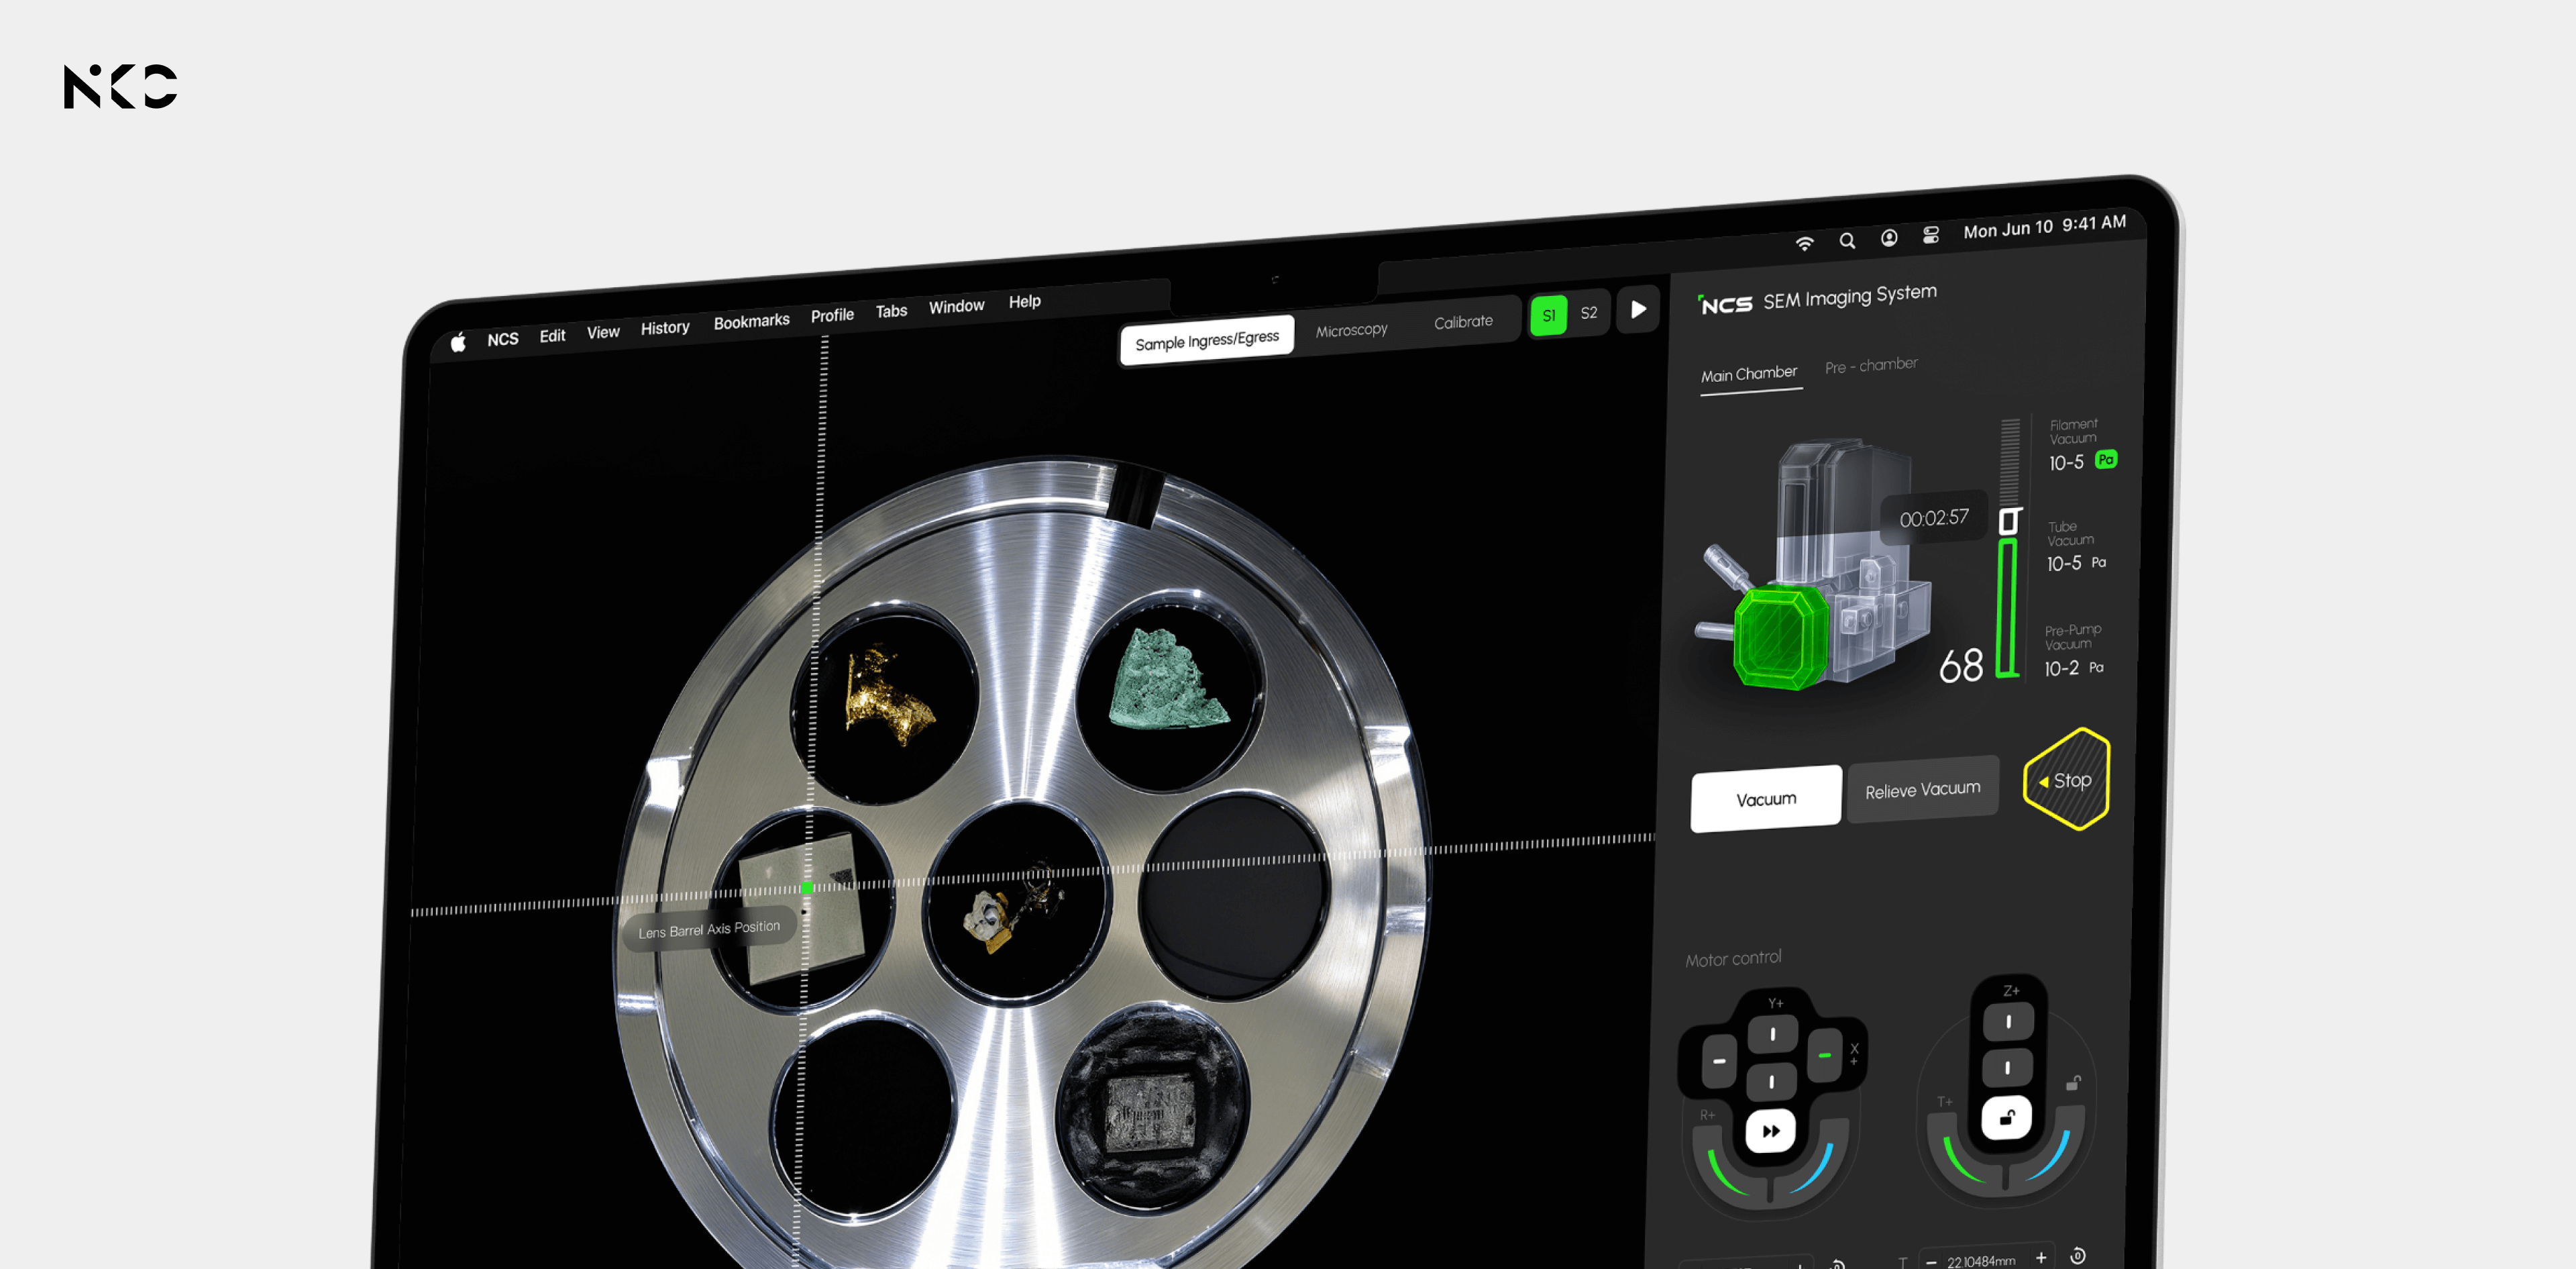The height and width of the screenshot is (1269, 2576).
Task: Click the vacuum level gauge handle
Action: 2009,521
